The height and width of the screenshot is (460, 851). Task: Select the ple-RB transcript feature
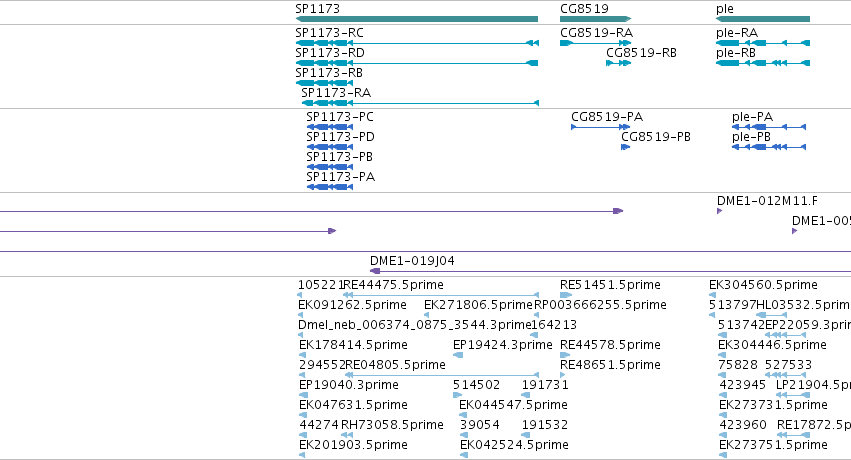763,63
